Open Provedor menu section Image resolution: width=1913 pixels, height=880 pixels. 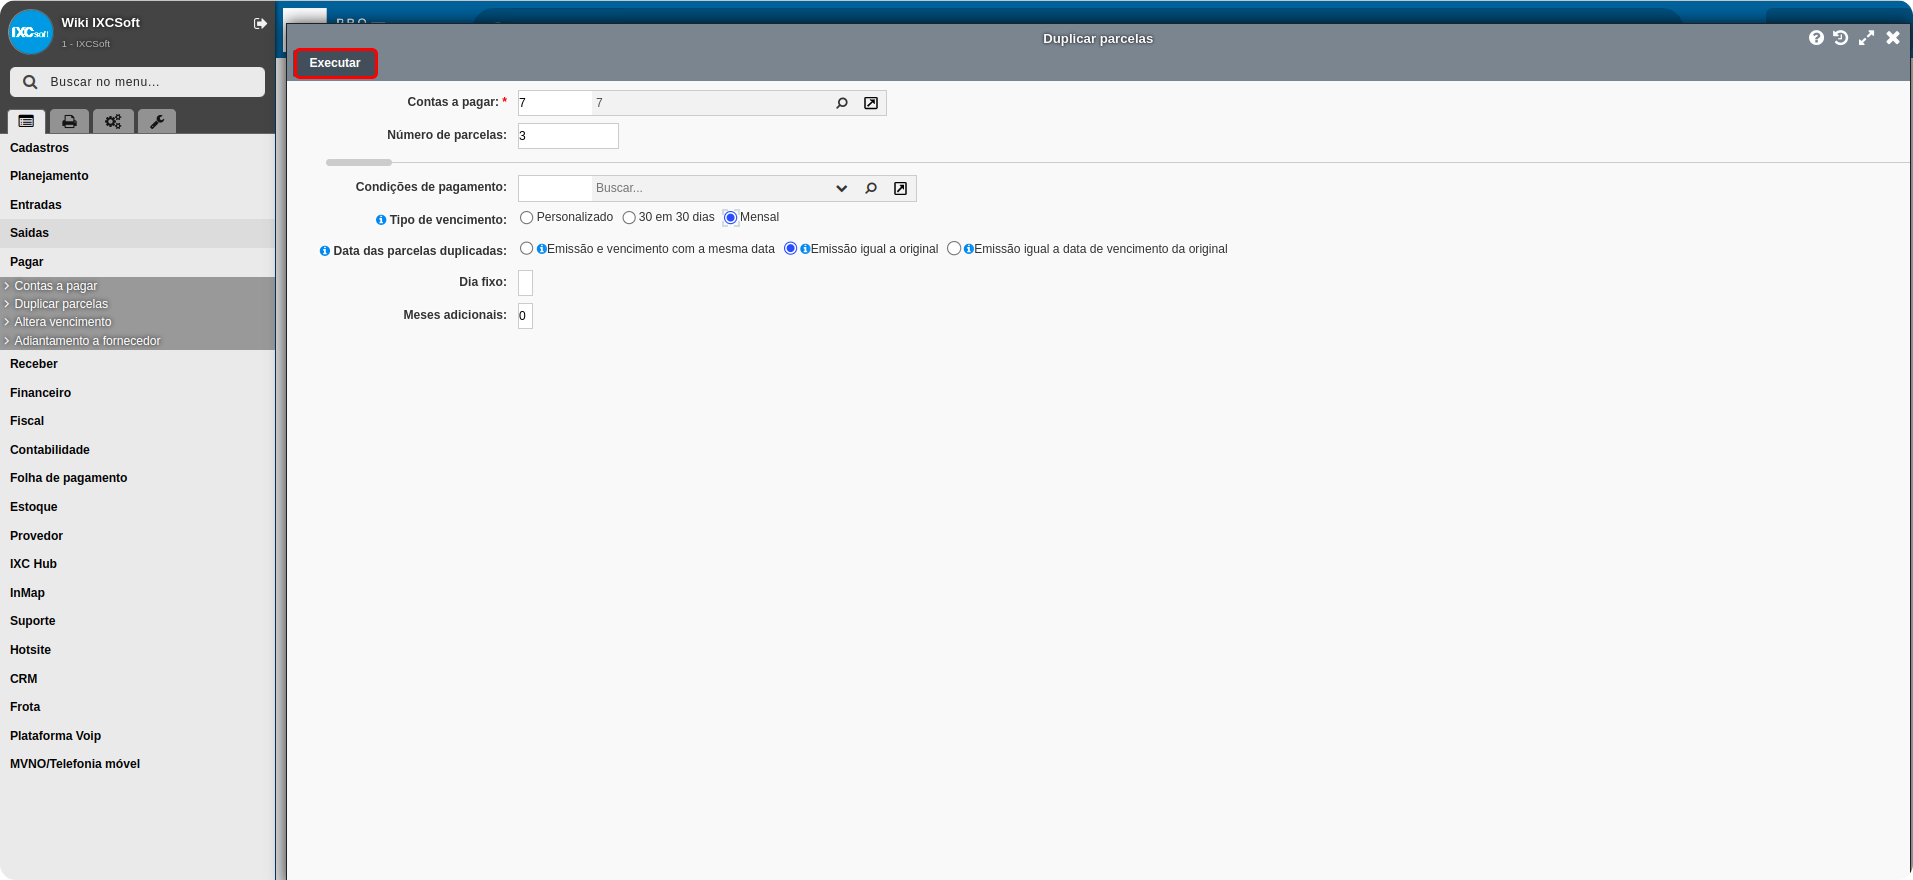(x=137, y=536)
